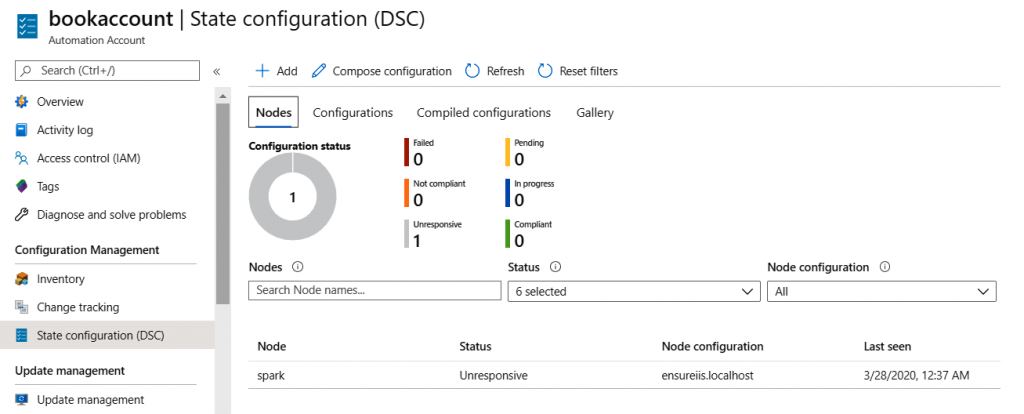1024x414 pixels.
Task: Open Activity log from sidebar icon
Action: point(21,130)
